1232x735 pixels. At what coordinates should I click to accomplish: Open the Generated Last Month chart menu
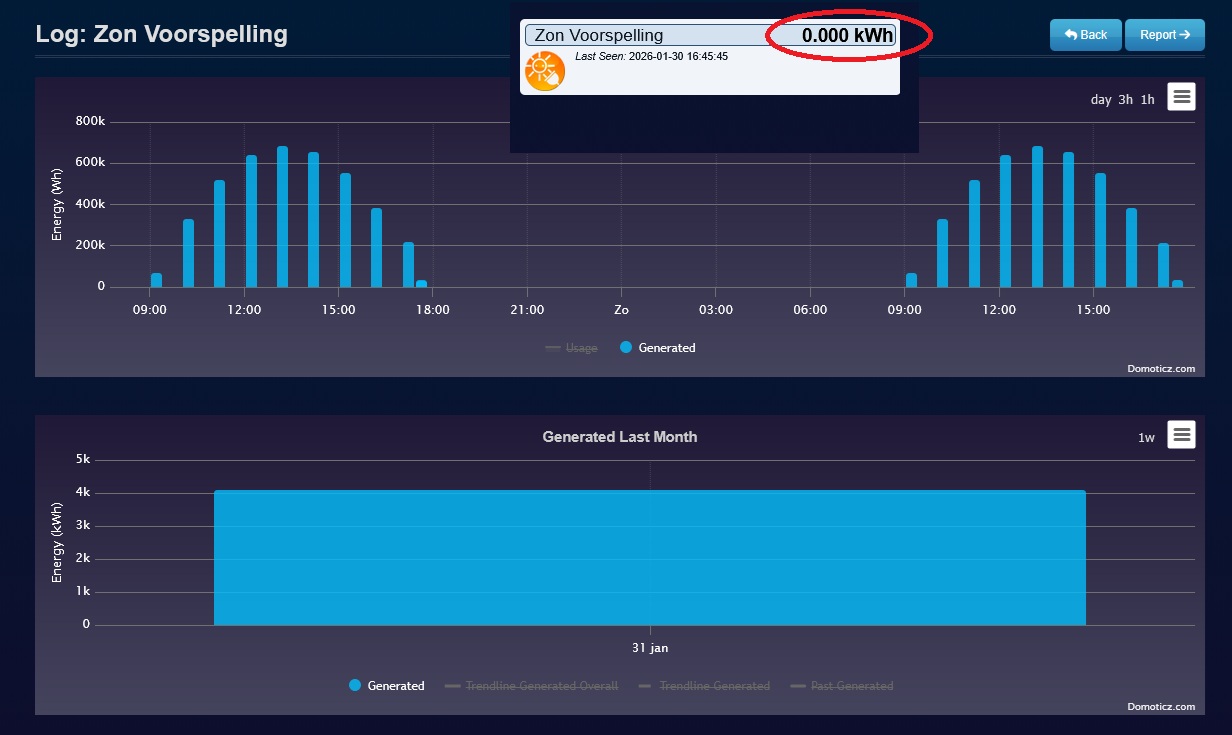tap(1181, 435)
